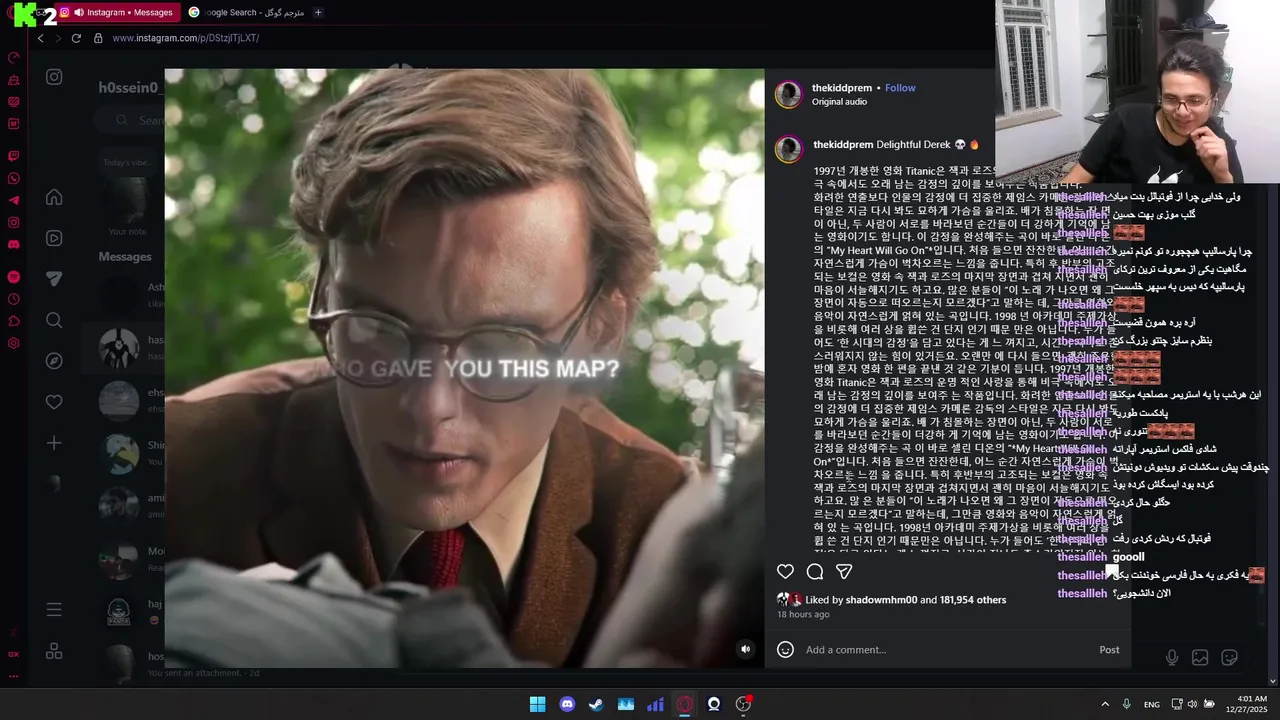Image resolution: width=1280 pixels, height=720 pixels.
Task: Switch to Instagram Messages browser tab
Action: [116, 12]
